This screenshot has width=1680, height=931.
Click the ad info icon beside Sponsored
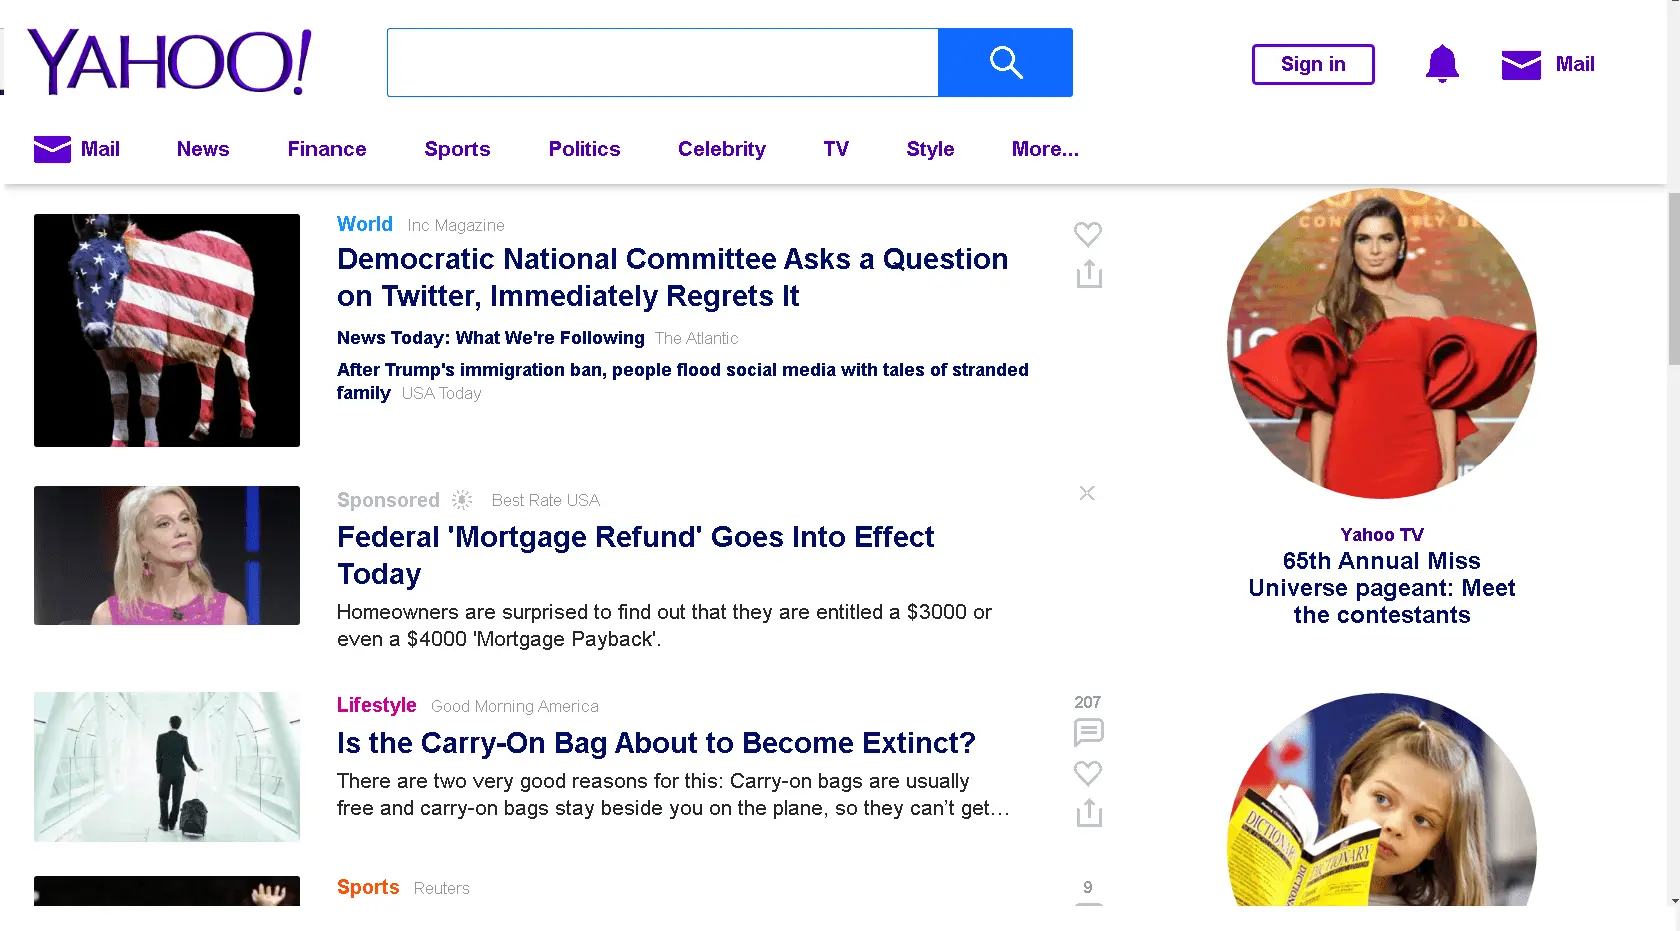click(x=462, y=500)
